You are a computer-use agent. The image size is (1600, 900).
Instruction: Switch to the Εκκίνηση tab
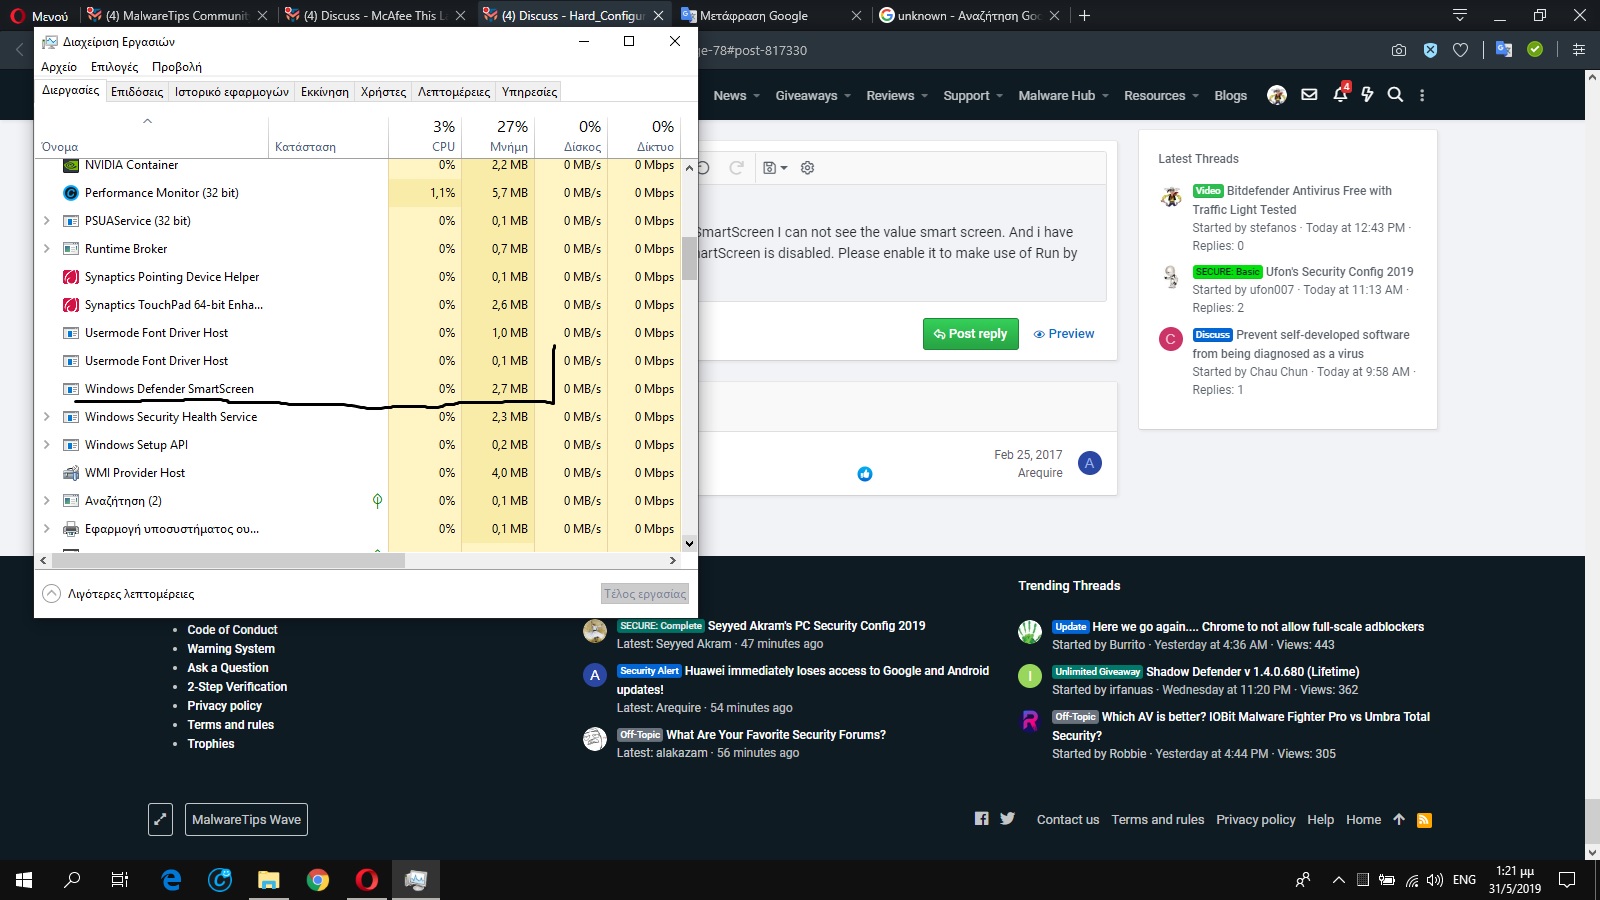click(x=325, y=92)
